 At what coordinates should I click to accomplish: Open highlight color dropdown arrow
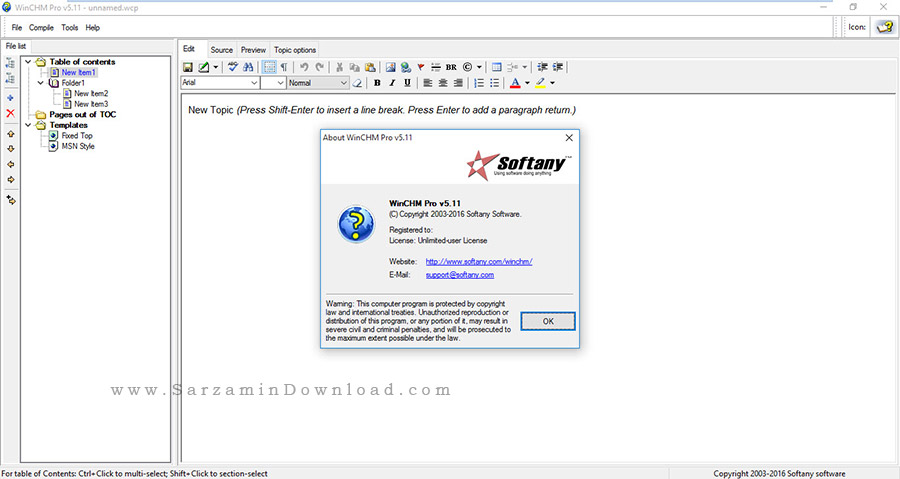552,83
